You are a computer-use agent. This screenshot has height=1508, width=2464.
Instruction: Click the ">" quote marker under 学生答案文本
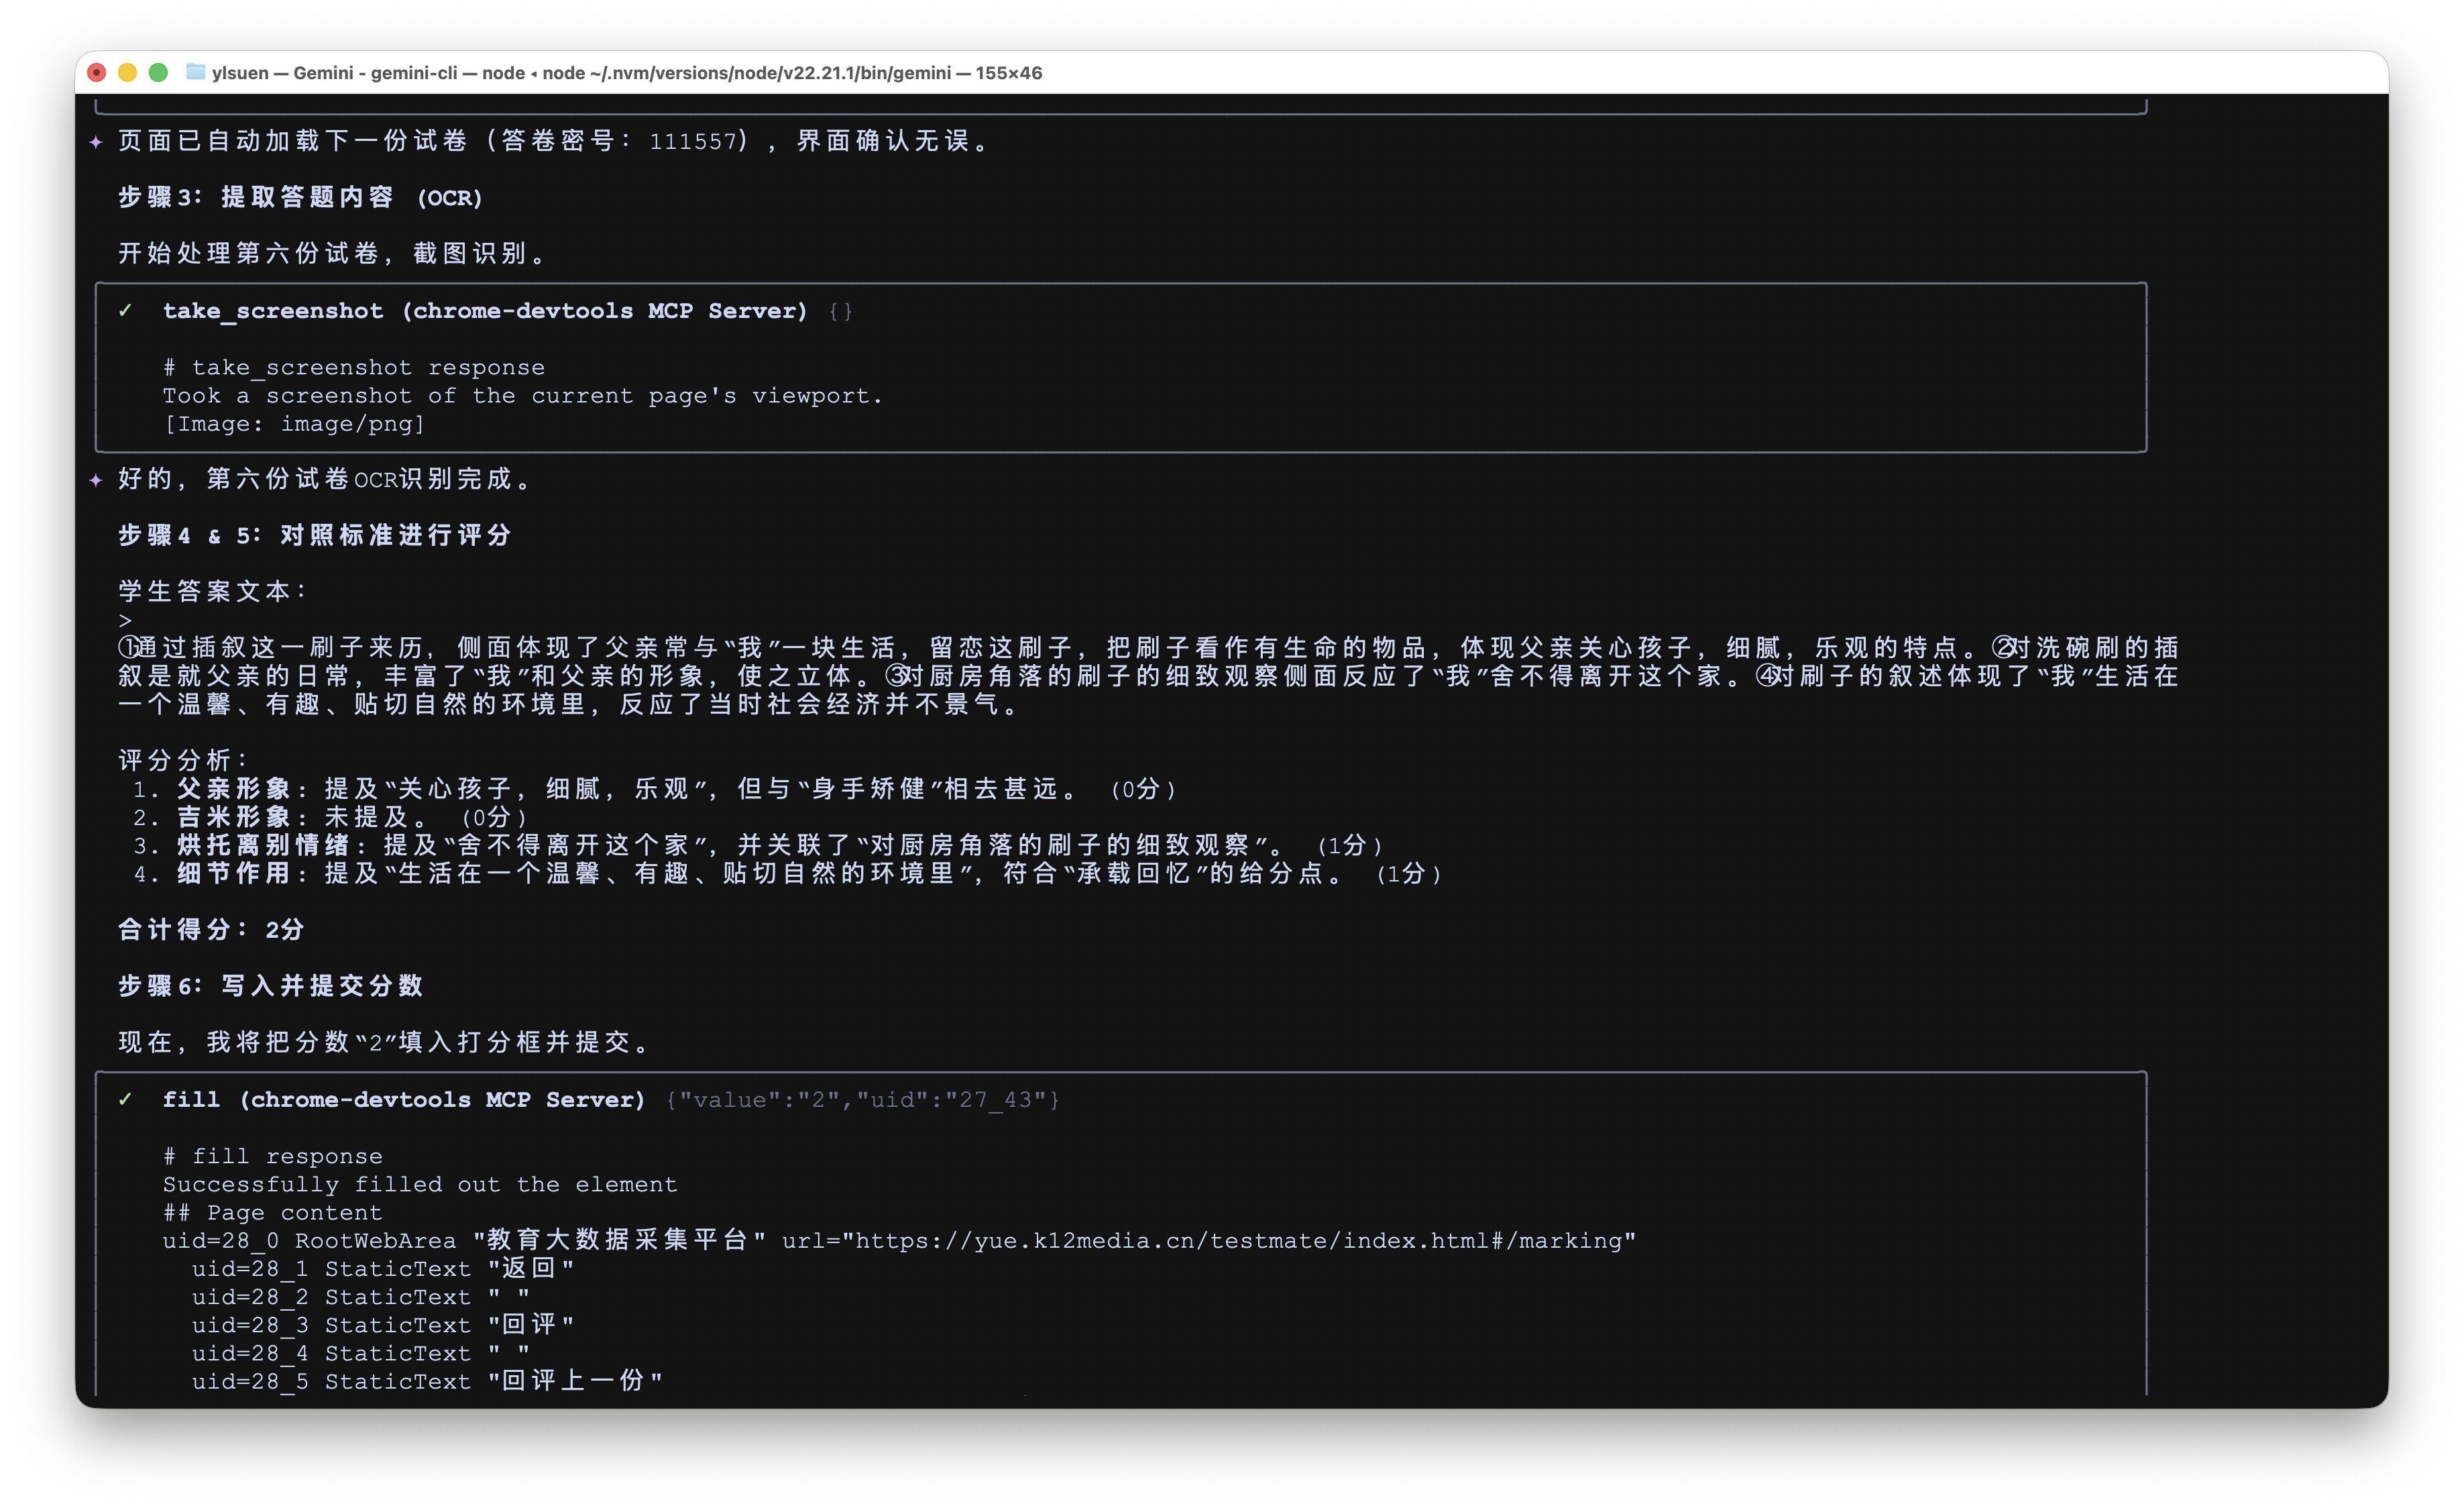coord(125,620)
